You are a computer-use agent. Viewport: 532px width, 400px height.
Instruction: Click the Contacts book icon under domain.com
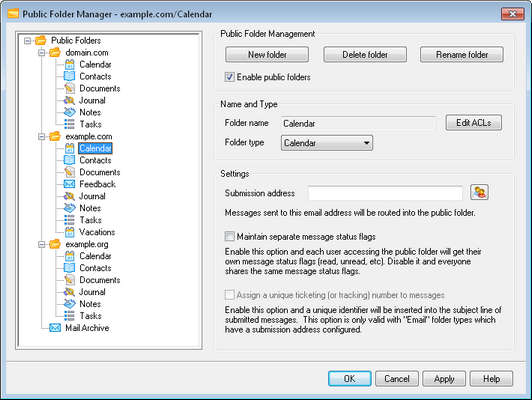coord(69,76)
